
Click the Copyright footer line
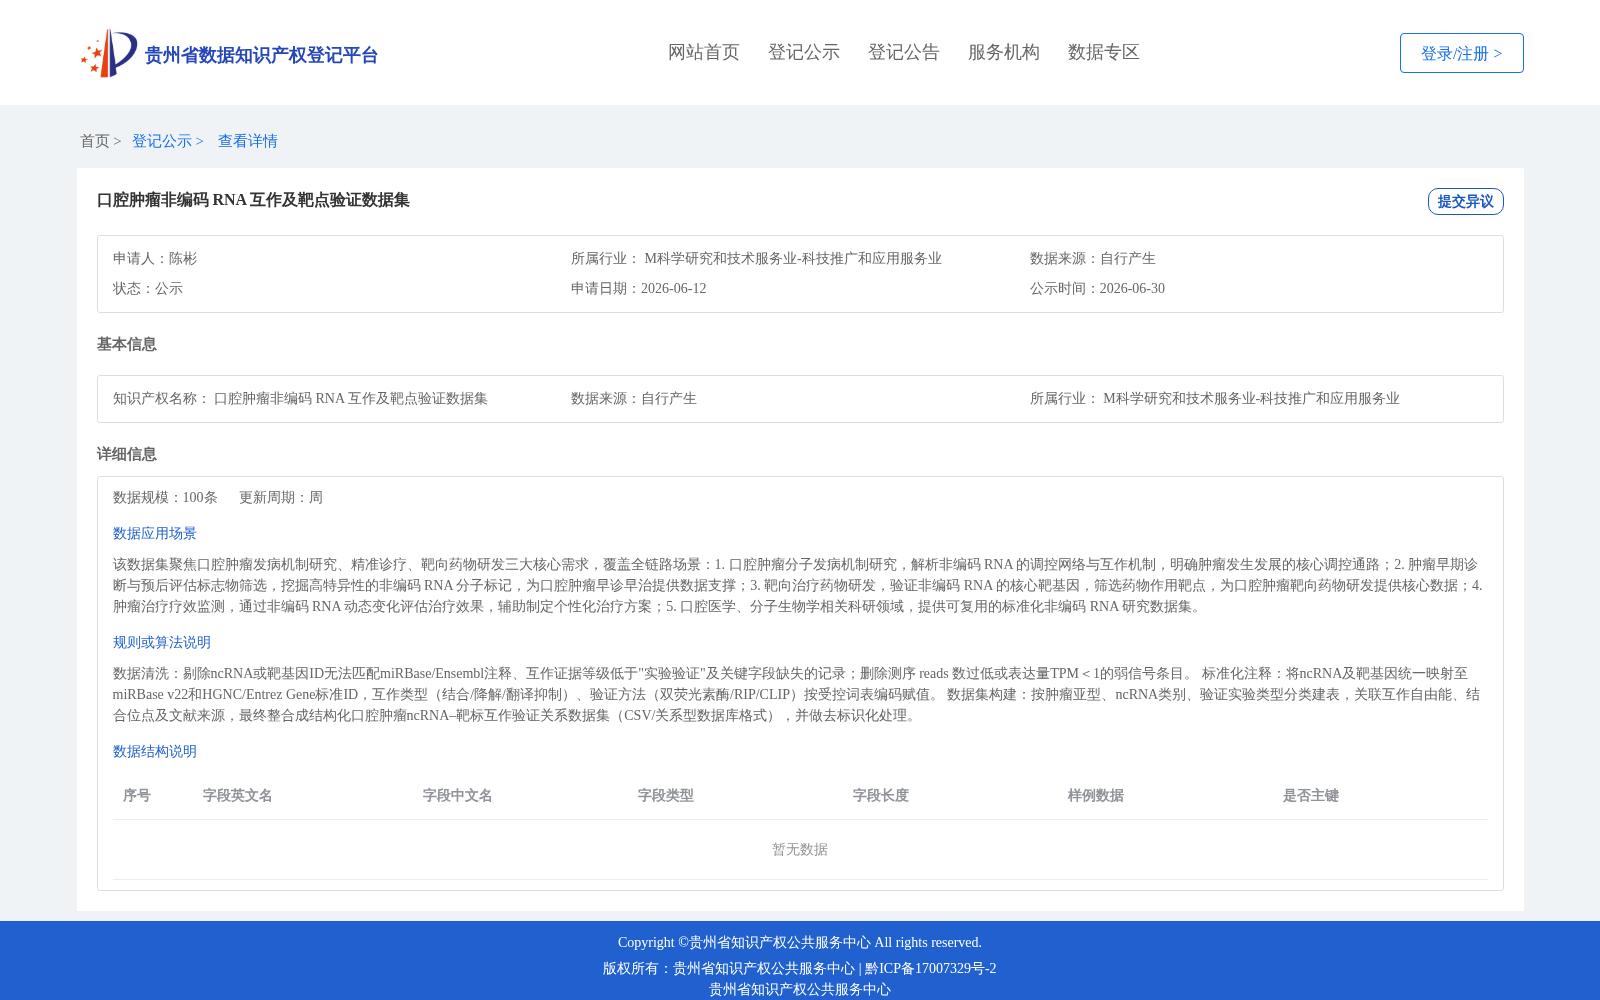[800, 942]
